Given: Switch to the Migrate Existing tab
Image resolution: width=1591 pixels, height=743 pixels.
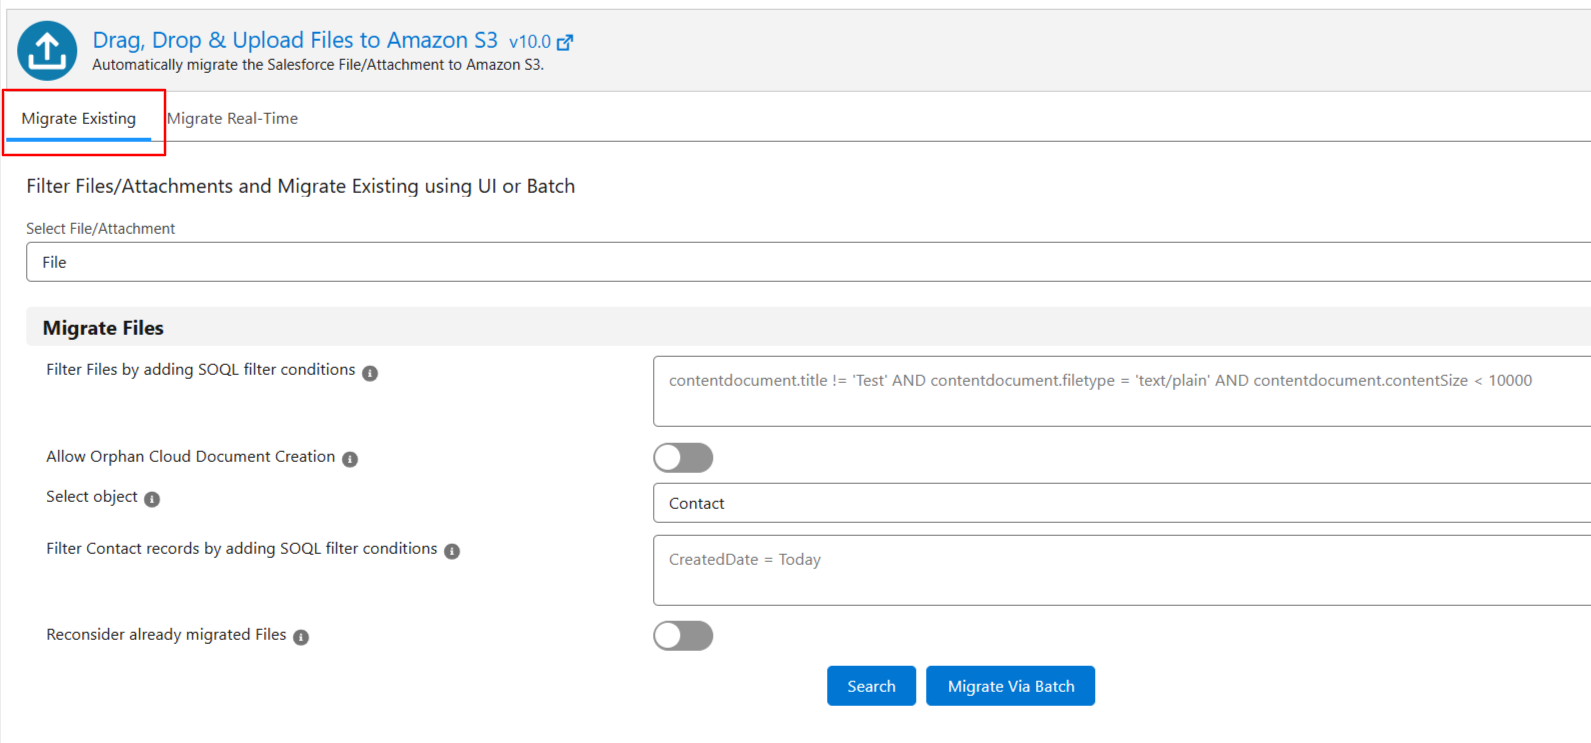Looking at the screenshot, I should [79, 118].
